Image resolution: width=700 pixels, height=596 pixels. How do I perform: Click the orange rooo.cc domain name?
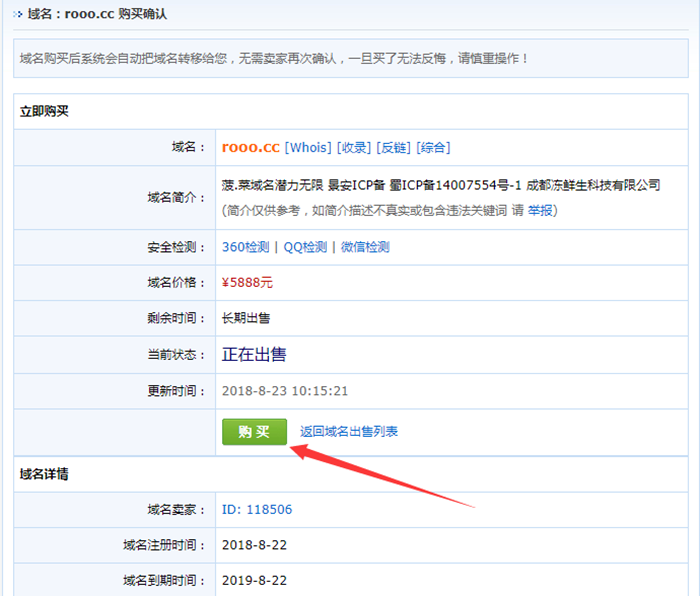pyautogui.click(x=251, y=147)
